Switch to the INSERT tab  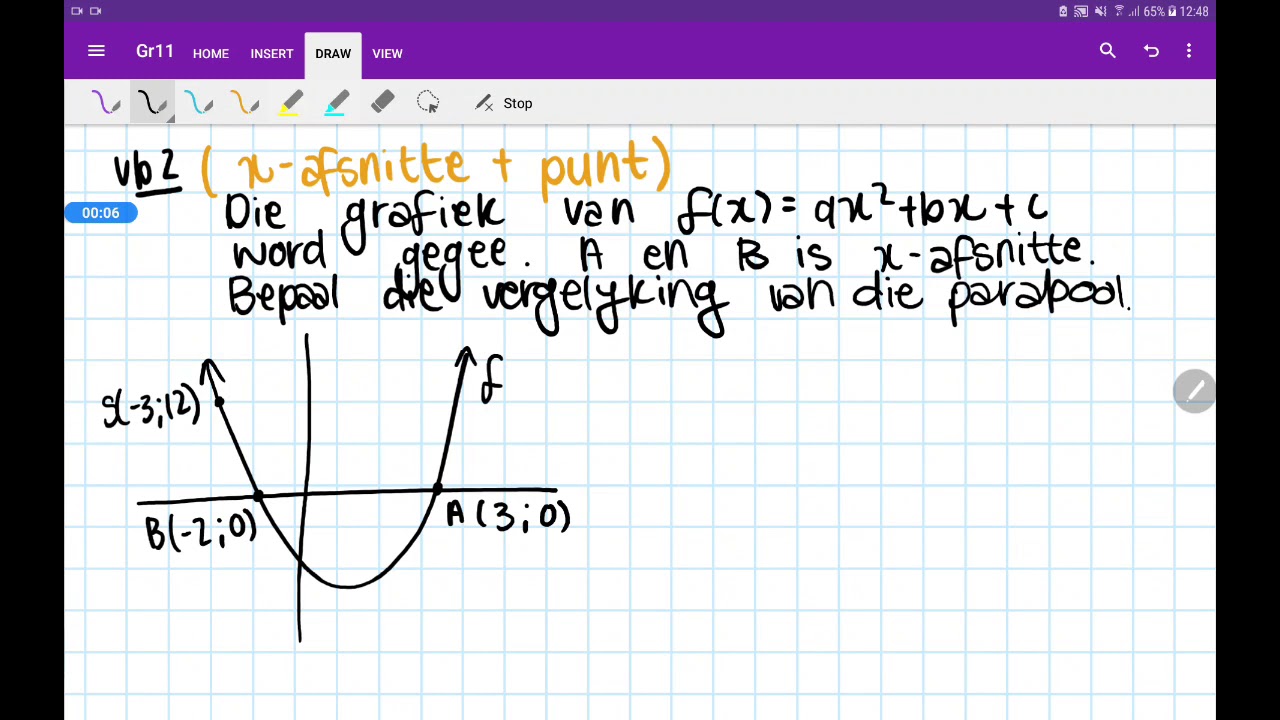(x=272, y=54)
